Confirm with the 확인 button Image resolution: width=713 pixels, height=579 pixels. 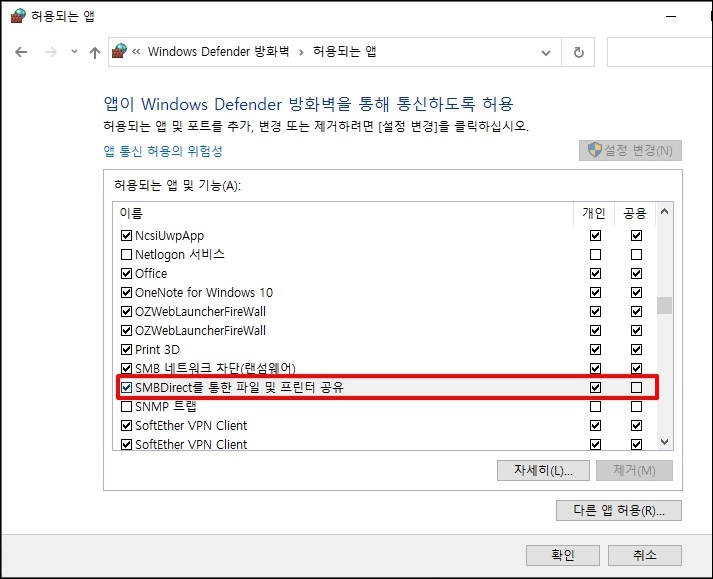[x=563, y=555]
